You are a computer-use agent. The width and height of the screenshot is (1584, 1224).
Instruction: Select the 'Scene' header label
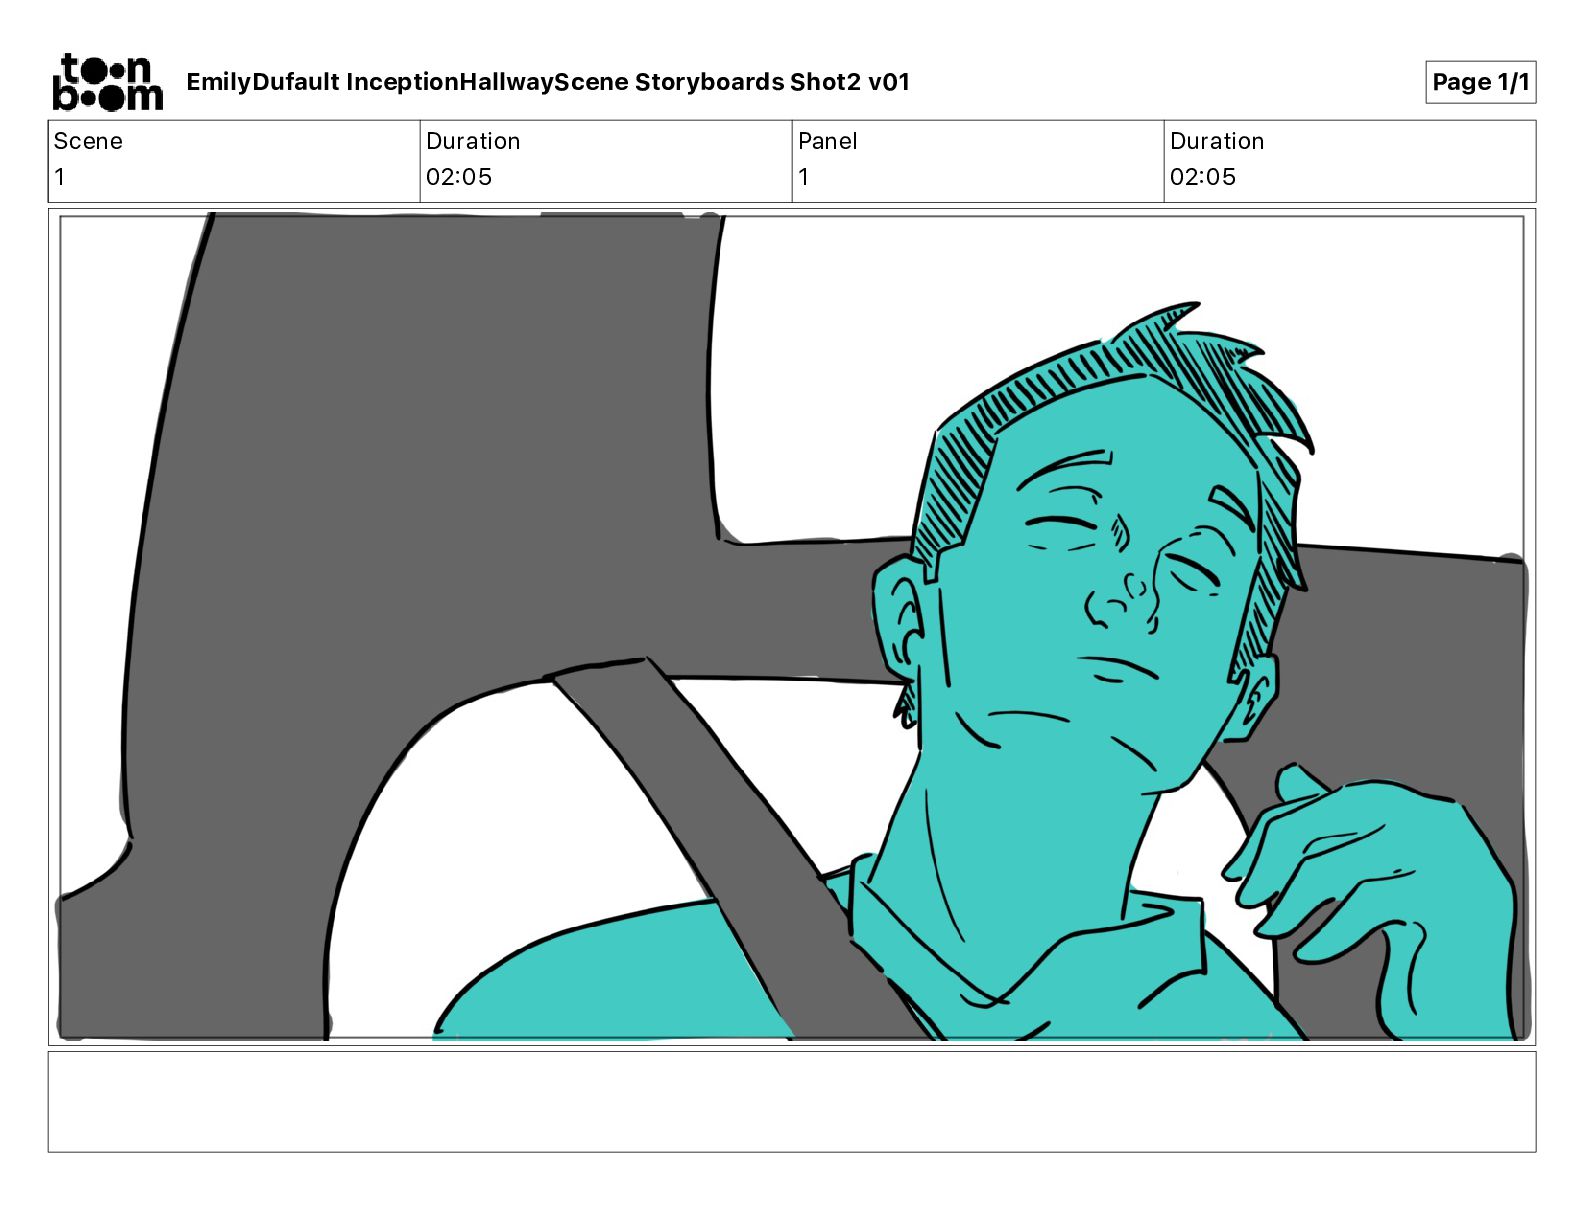tap(88, 141)
